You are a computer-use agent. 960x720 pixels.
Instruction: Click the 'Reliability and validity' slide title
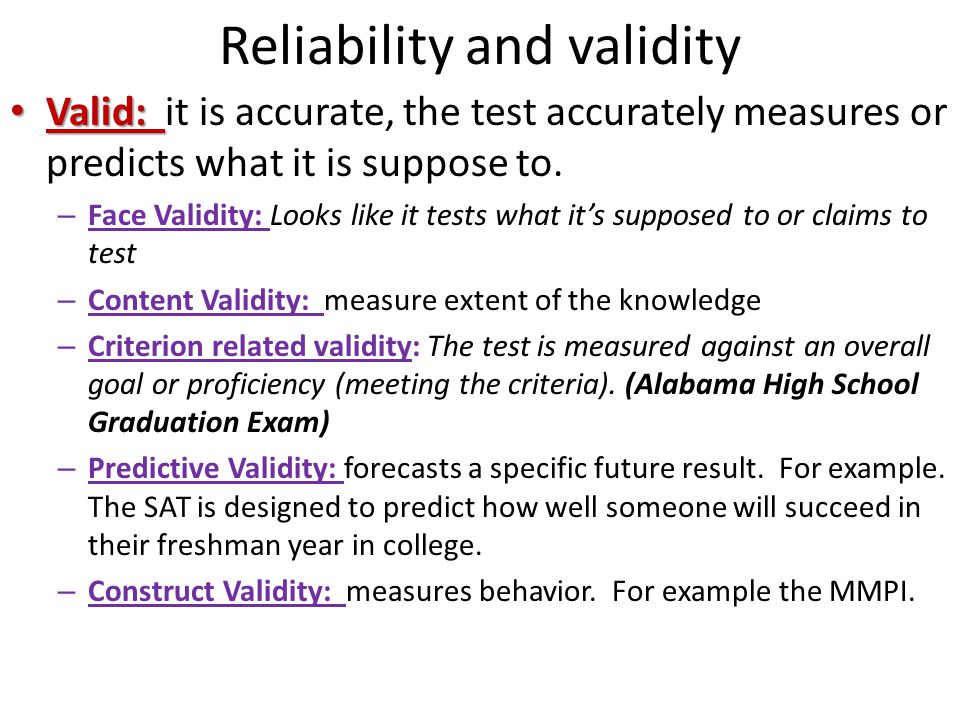click(x=480, y=47)
